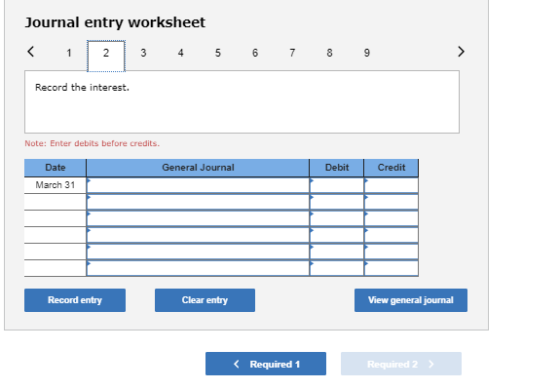Open View general journal

(411, 300)
